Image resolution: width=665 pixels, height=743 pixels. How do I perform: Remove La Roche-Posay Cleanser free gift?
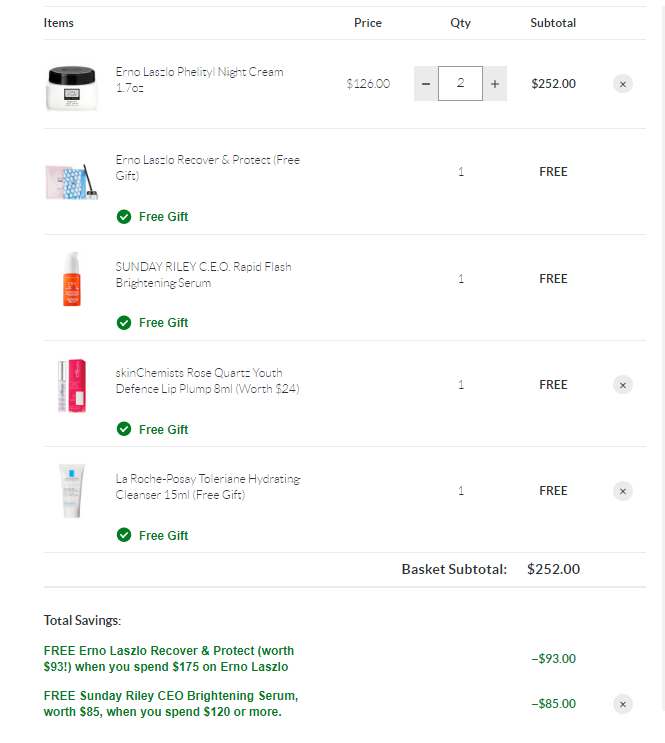coord(623,491)
